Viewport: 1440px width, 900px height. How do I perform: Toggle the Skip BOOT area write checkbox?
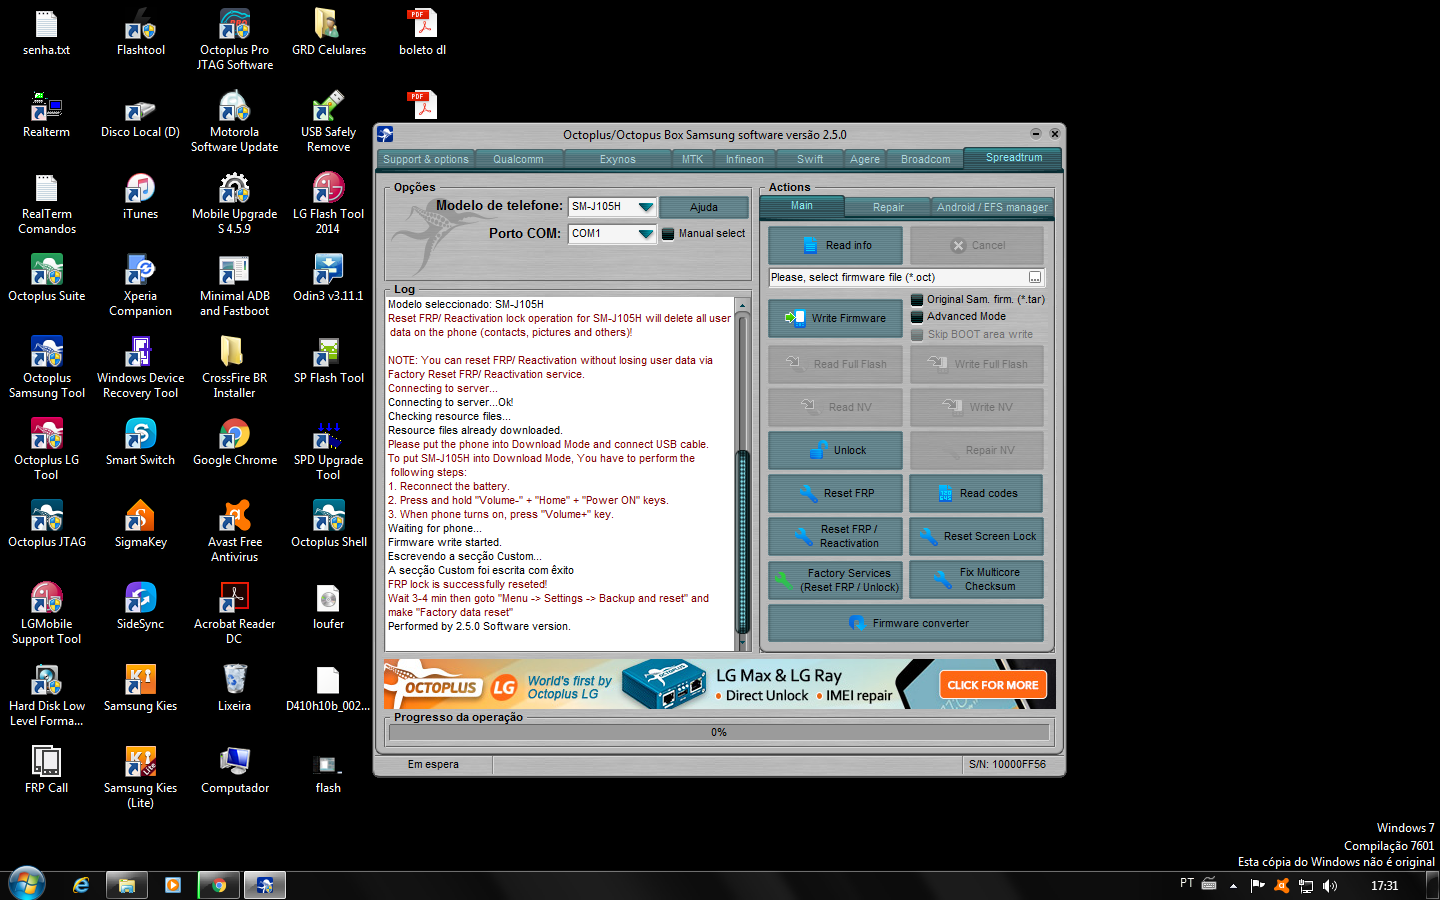(917, 335)
